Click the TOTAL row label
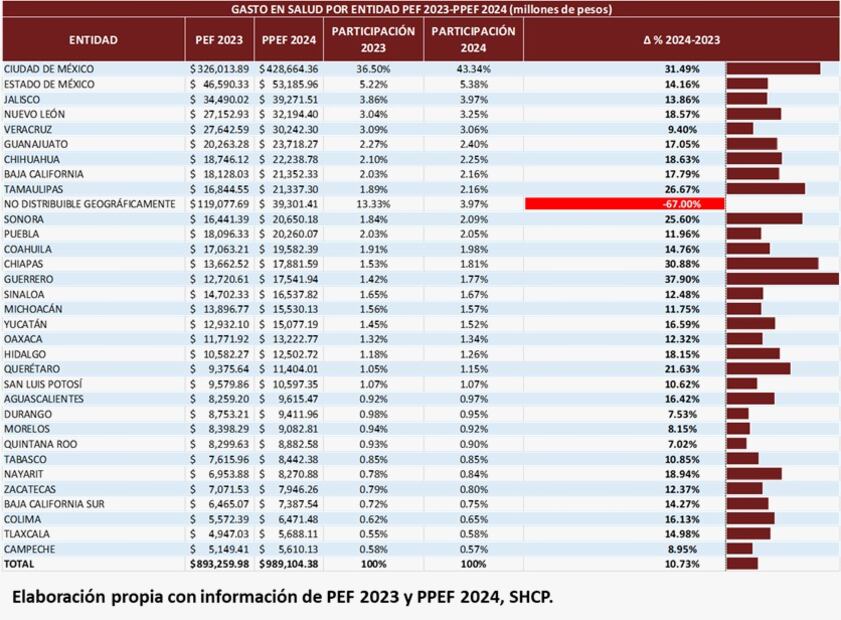 tap(19, 563)
